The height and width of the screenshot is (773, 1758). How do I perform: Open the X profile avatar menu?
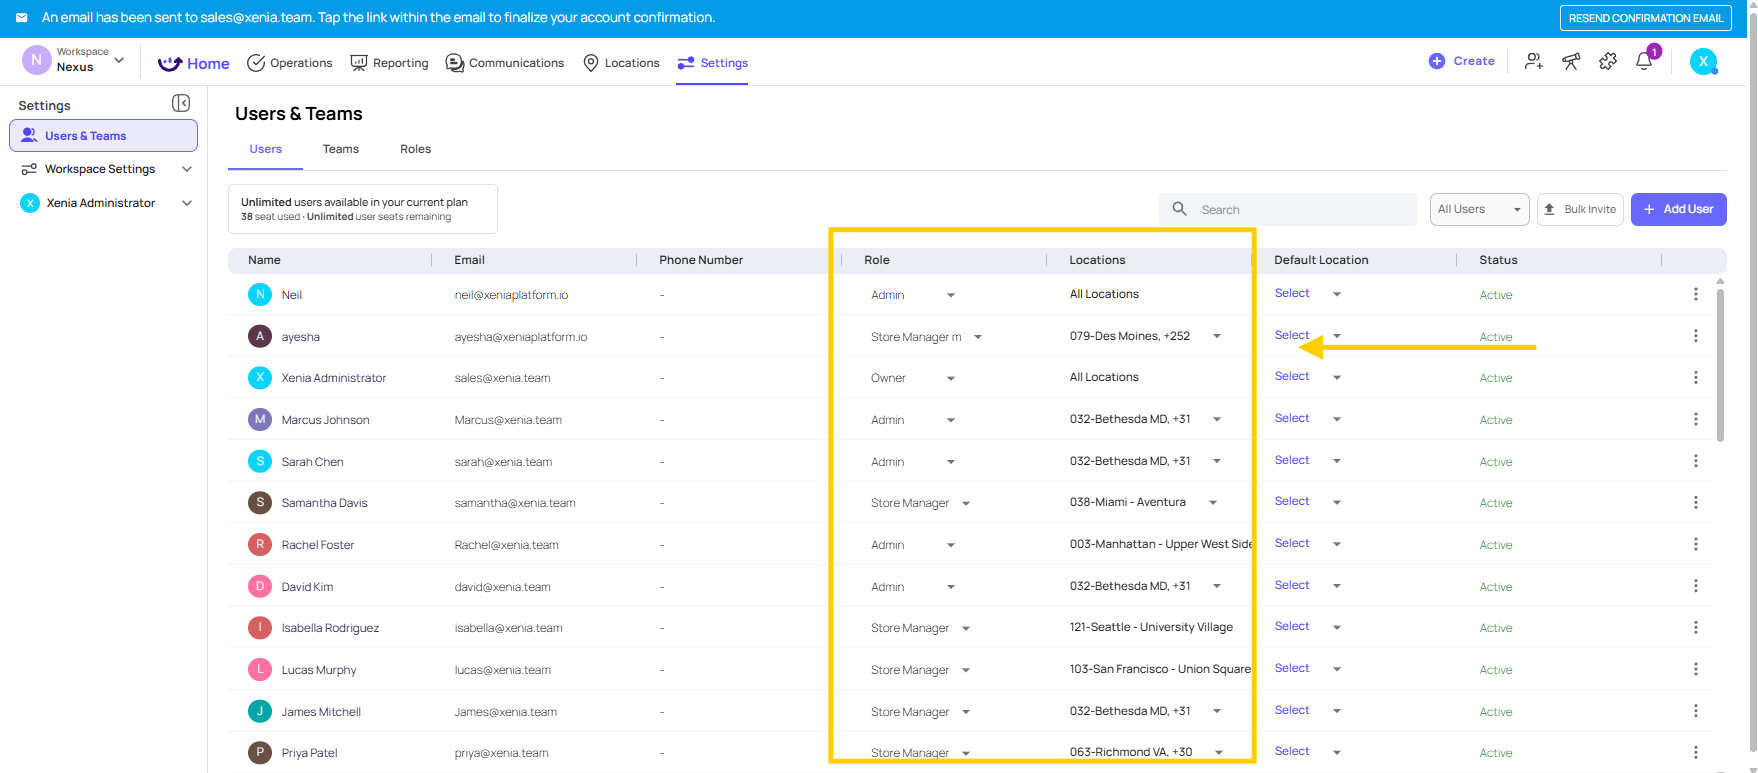1703,61
